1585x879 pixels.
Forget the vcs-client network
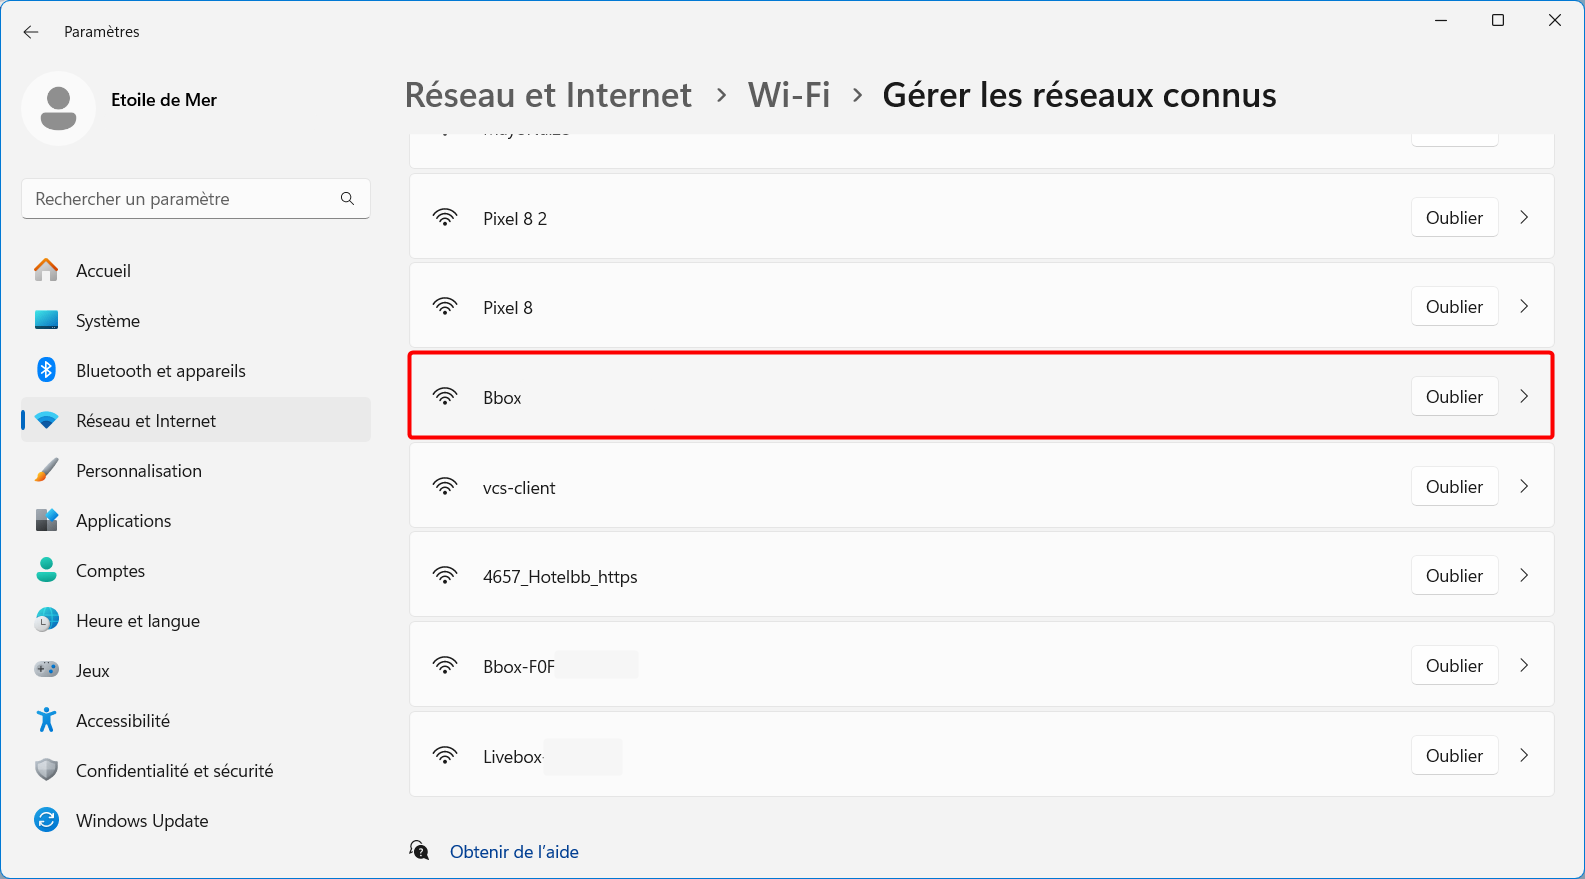(x=1454, y=486)
